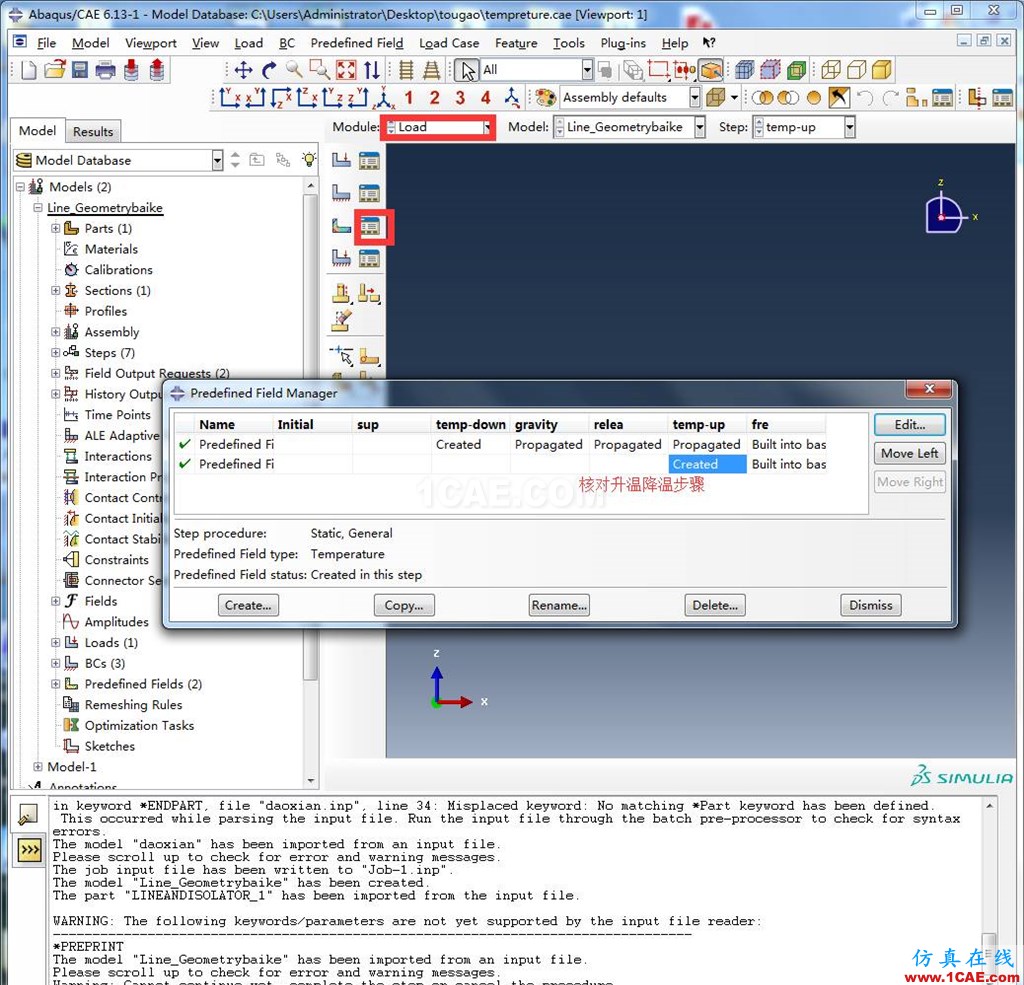Click the Auto-Fit View icon
Viewport: 1024px width, 985px height.
345,70
